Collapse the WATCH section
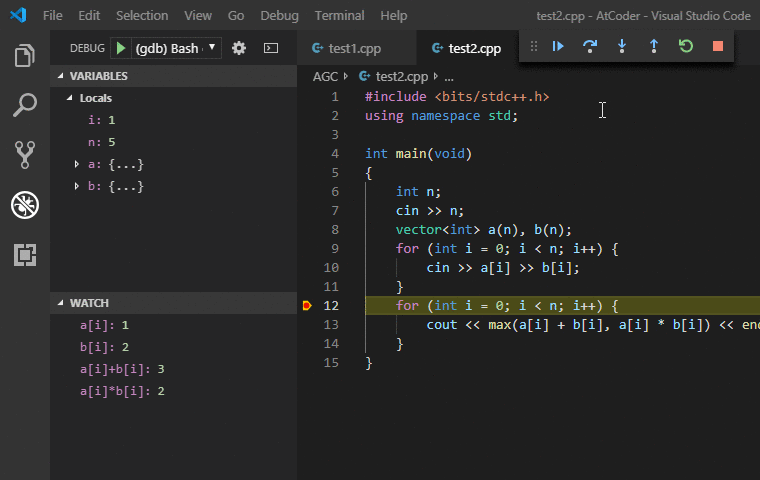The width and height of the screenshot is (760, 480). pos(89,303)
